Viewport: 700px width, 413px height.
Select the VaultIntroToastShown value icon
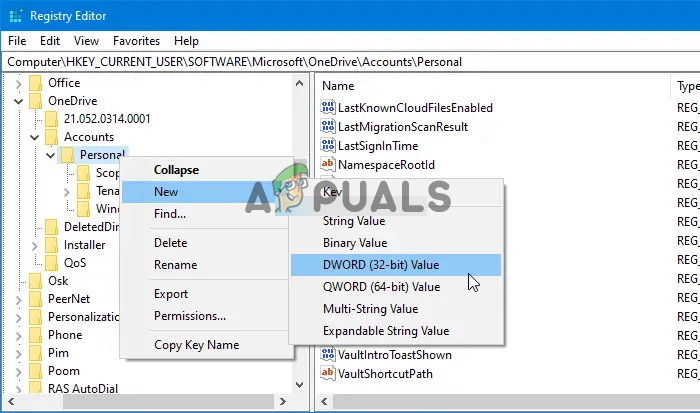pos(328,355)
